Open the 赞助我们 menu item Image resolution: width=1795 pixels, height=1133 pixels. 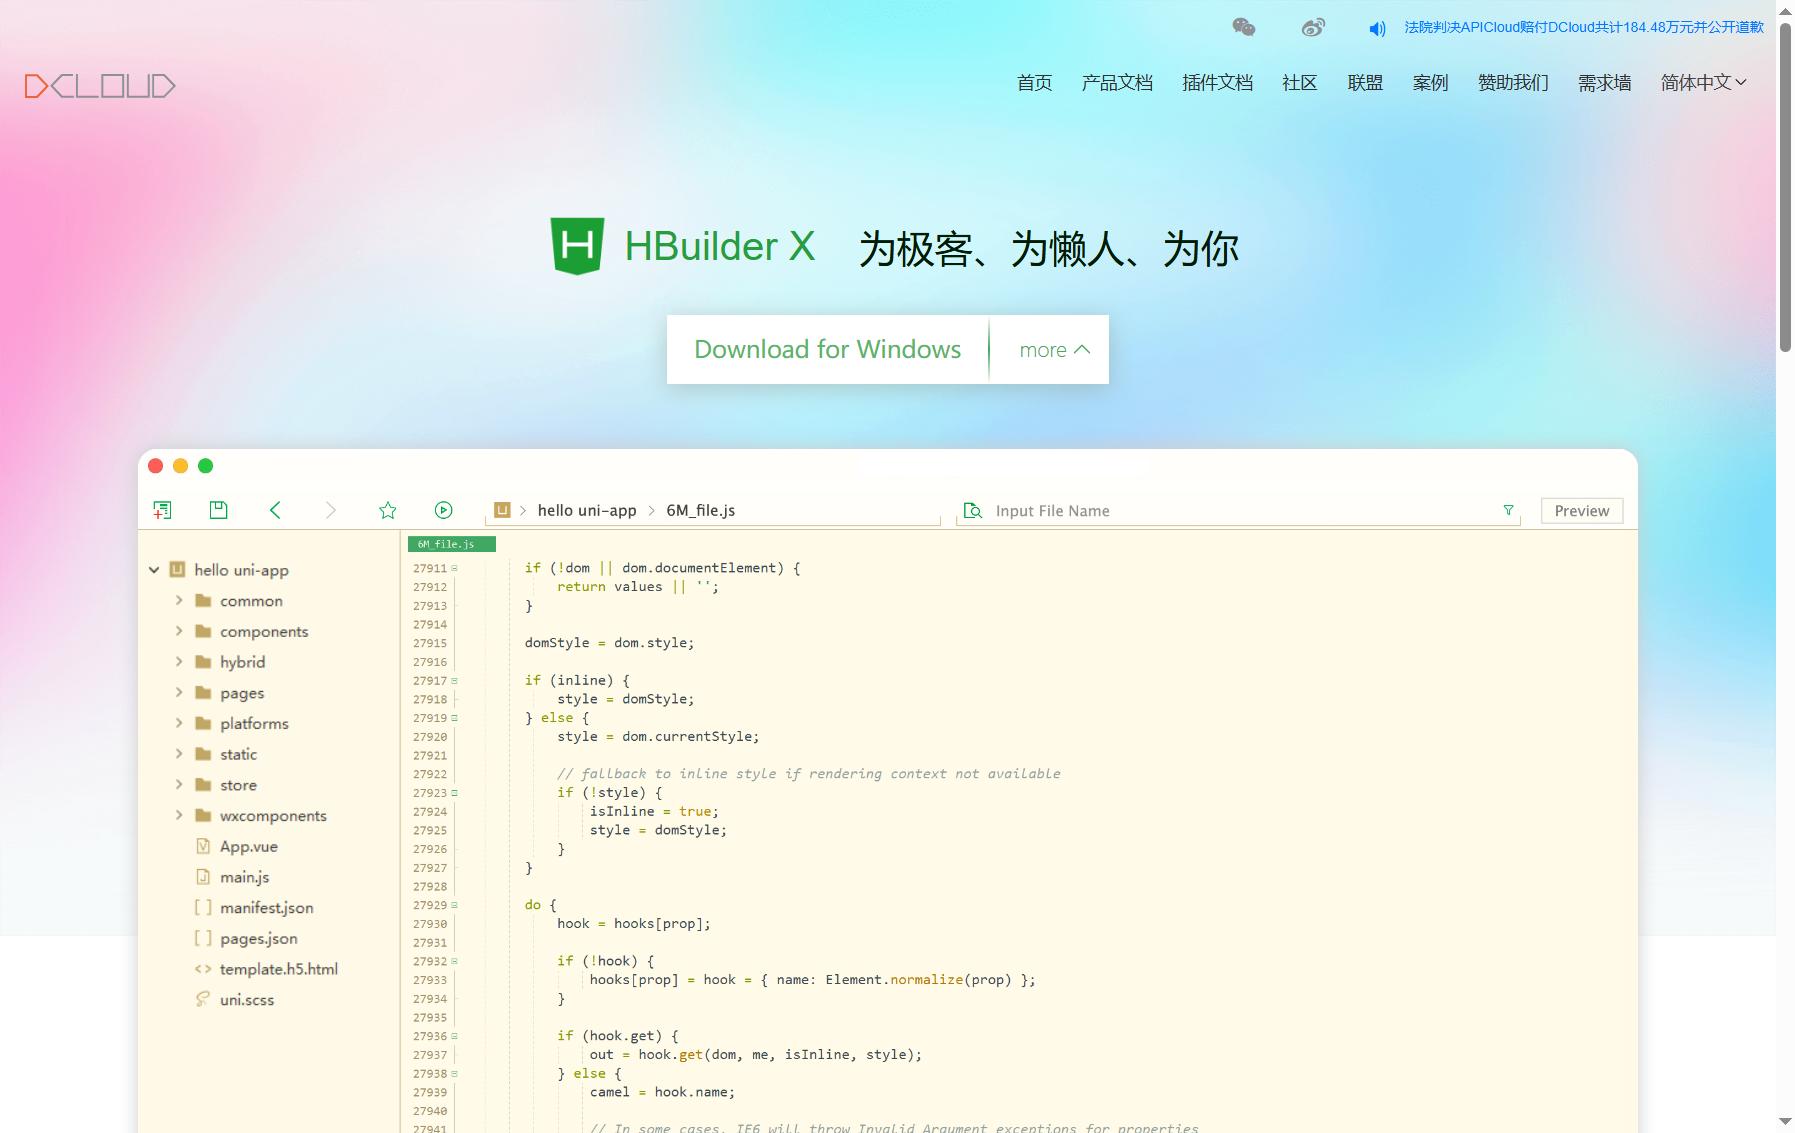1513,83
